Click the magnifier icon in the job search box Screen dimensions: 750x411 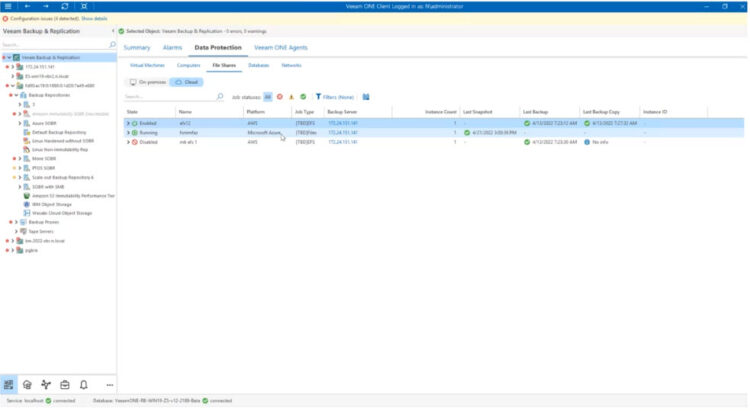[x=220, y=97]
